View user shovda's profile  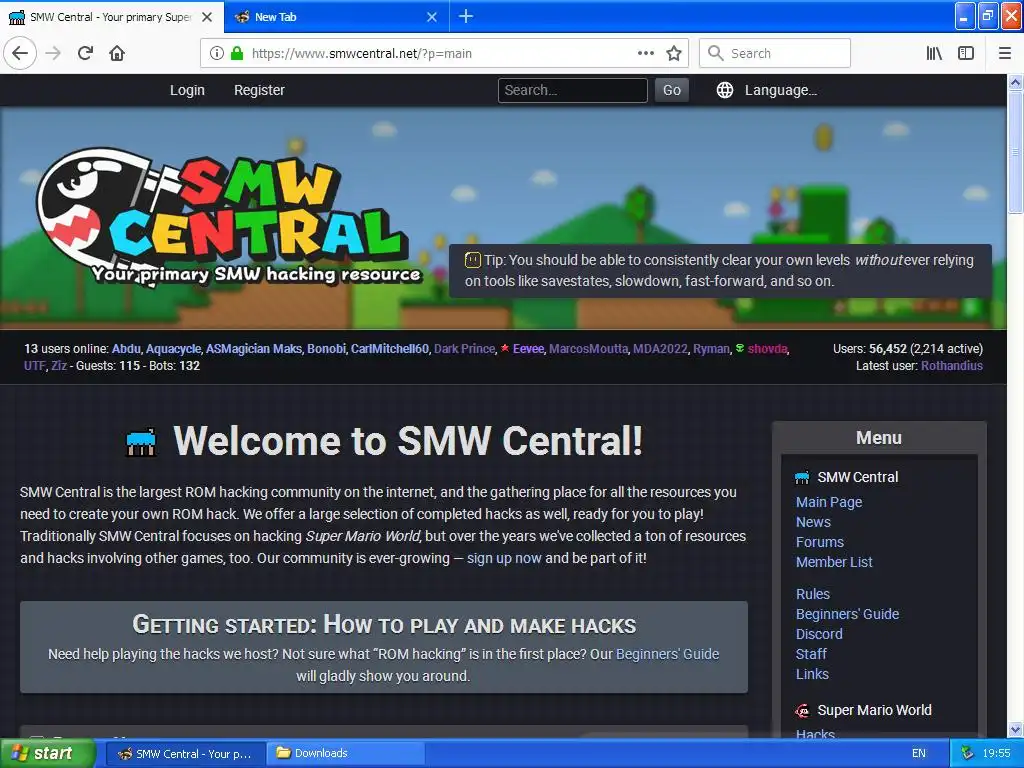[767, 349]
